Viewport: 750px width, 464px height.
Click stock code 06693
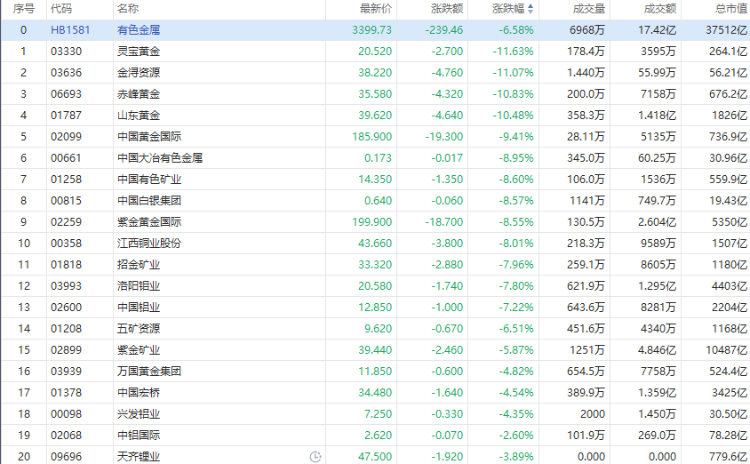(x=66, y=94)
